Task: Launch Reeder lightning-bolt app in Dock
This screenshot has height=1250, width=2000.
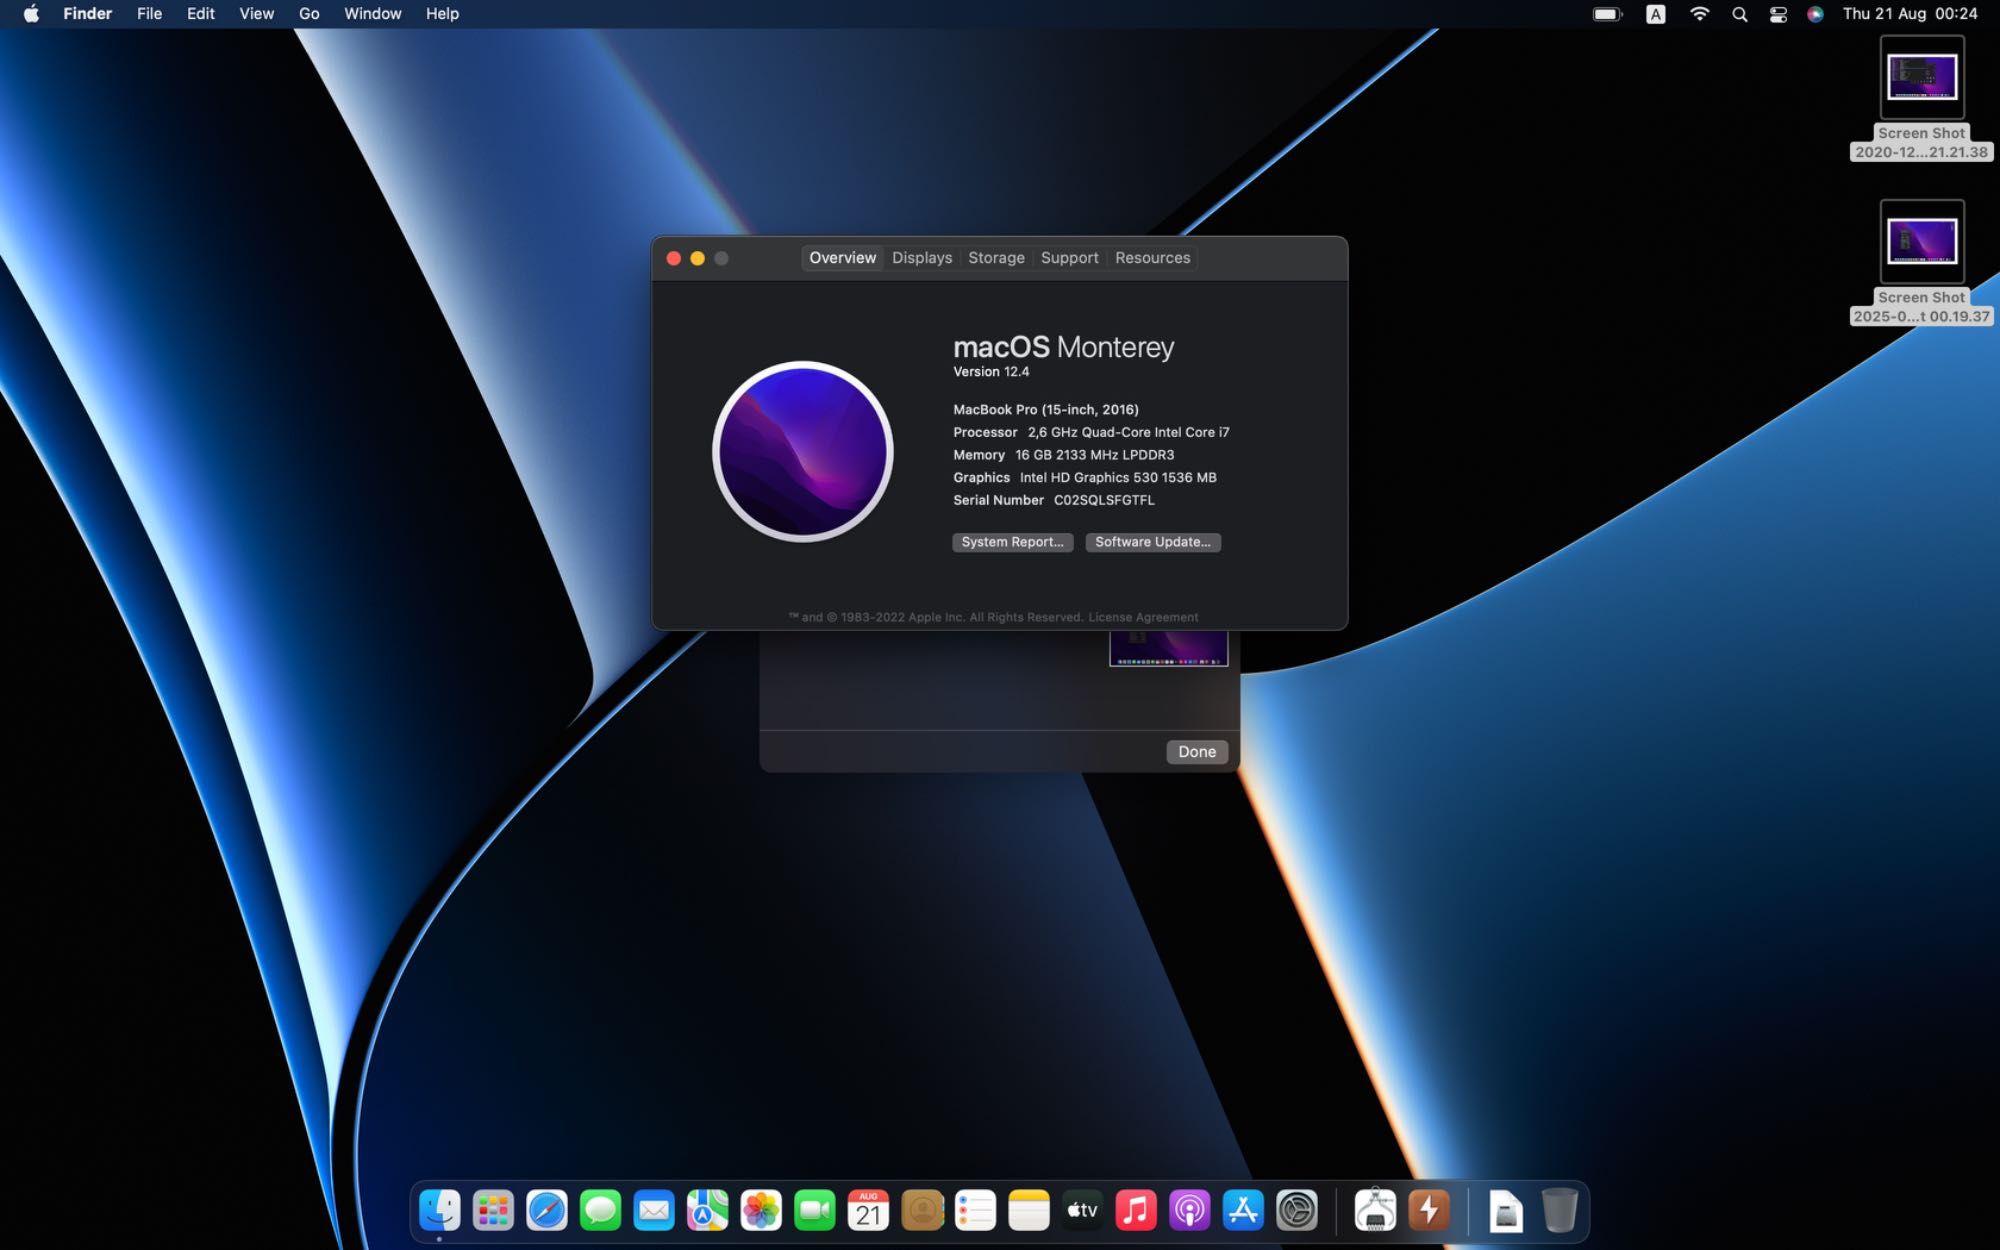Action: (1429, 1210)
